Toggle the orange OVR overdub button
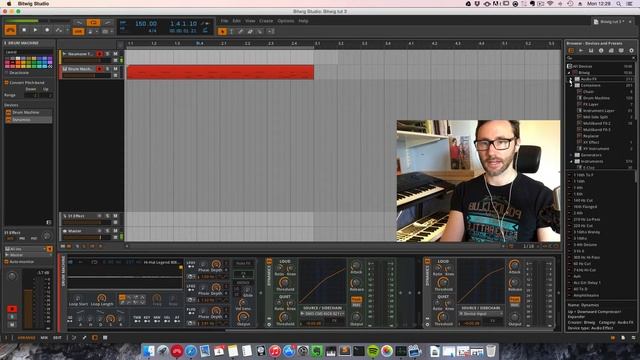 pos(78,31)
